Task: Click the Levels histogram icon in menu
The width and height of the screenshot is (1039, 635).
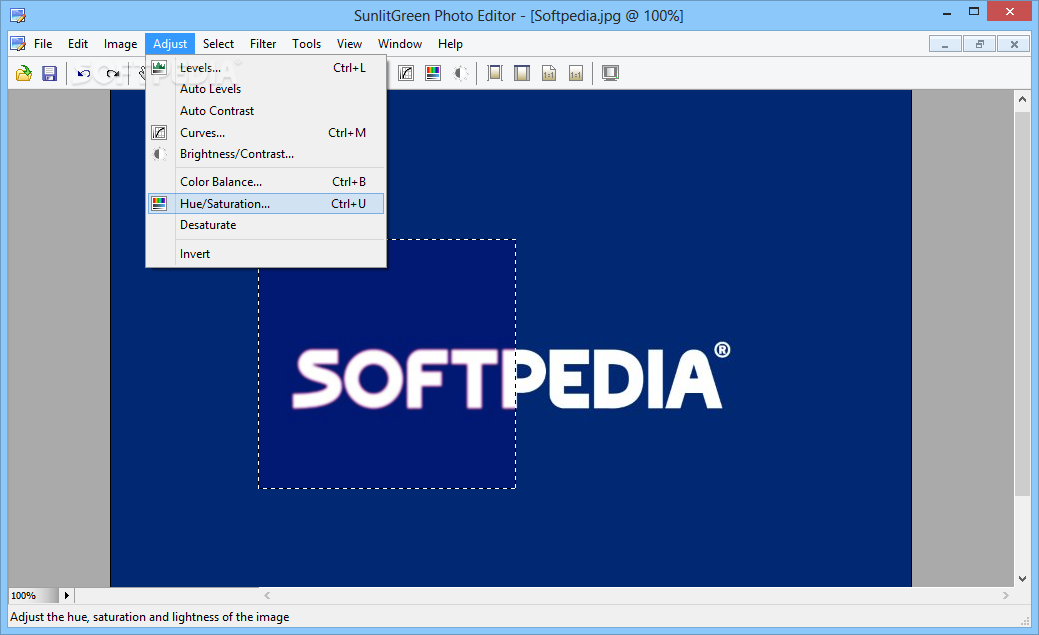Action: pyautogui.click(x=159, y=67)
